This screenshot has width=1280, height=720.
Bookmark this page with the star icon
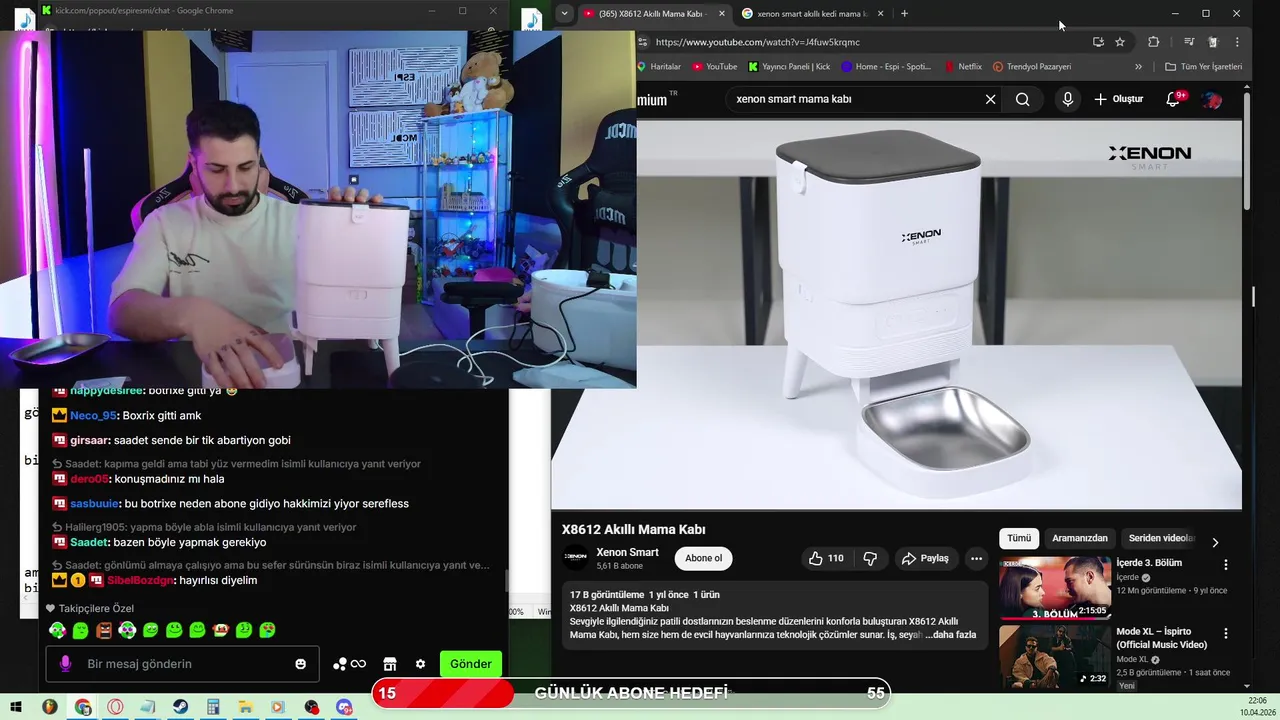[x=1120, y=42]
